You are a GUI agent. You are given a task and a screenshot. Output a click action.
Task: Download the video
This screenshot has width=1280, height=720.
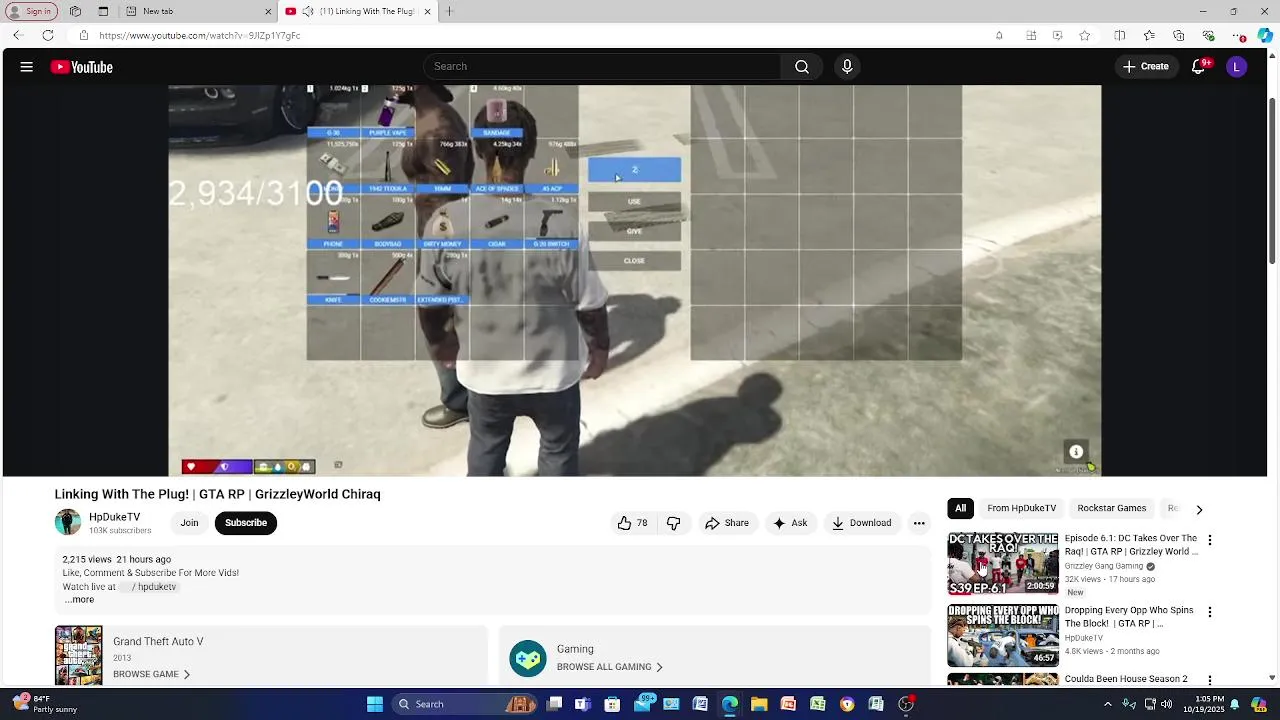coord(861,523)
